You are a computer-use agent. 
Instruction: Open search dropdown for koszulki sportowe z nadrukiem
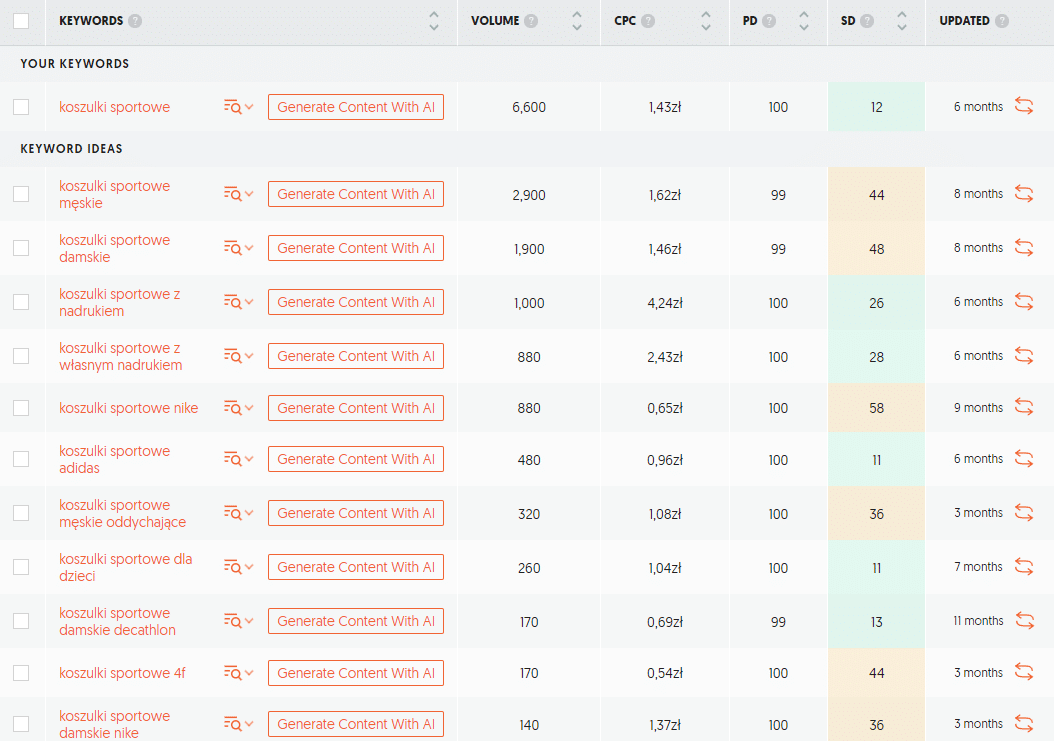(x=239, y=302)
